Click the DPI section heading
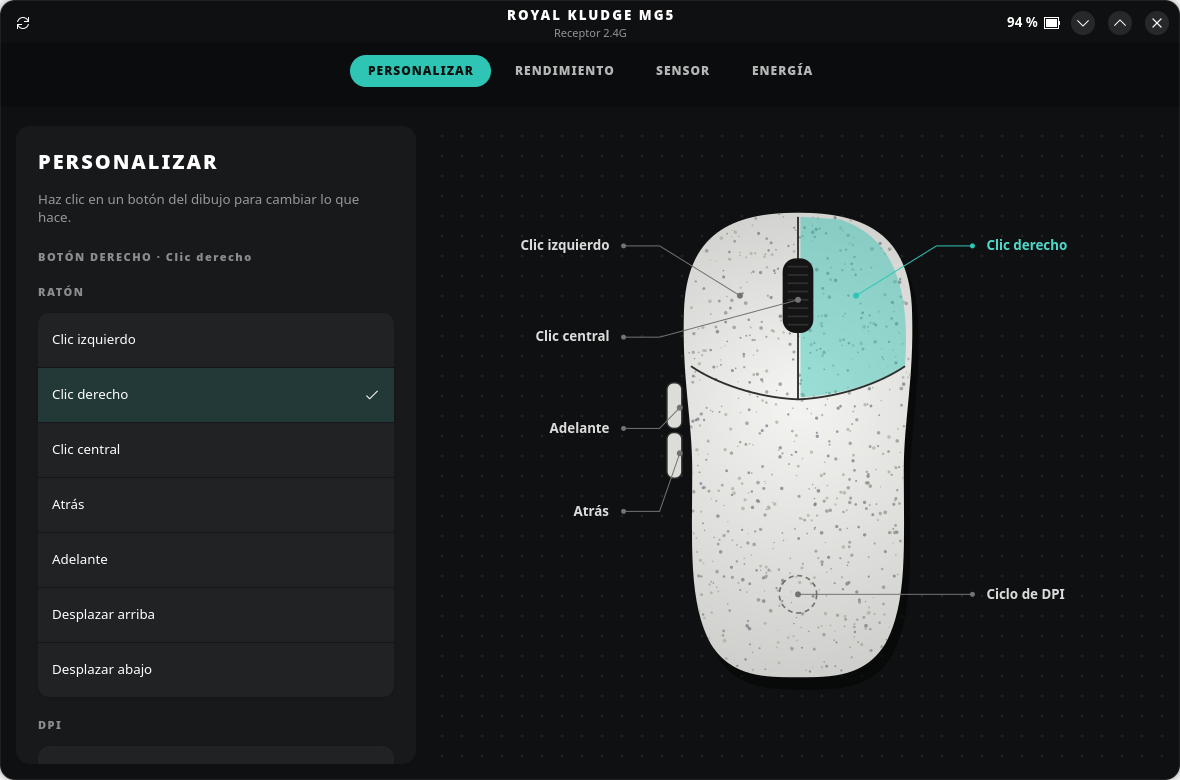The height and width of the screenshot is (780, 1180). pos(50,725)
